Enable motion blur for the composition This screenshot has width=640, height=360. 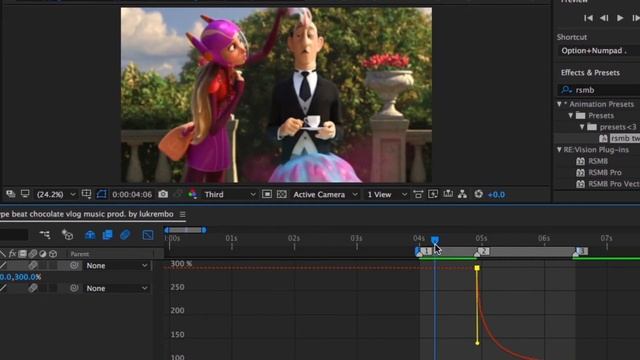tap(125, 235)
